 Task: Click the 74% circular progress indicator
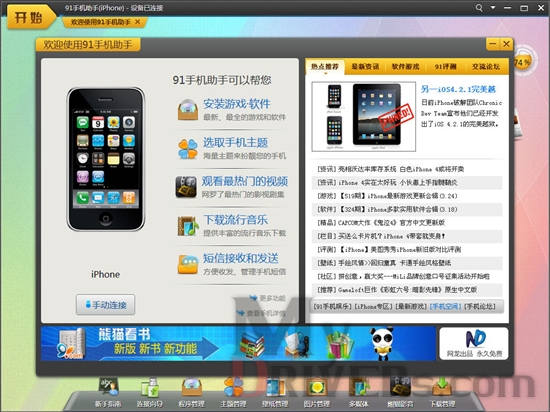click(523, 62)
